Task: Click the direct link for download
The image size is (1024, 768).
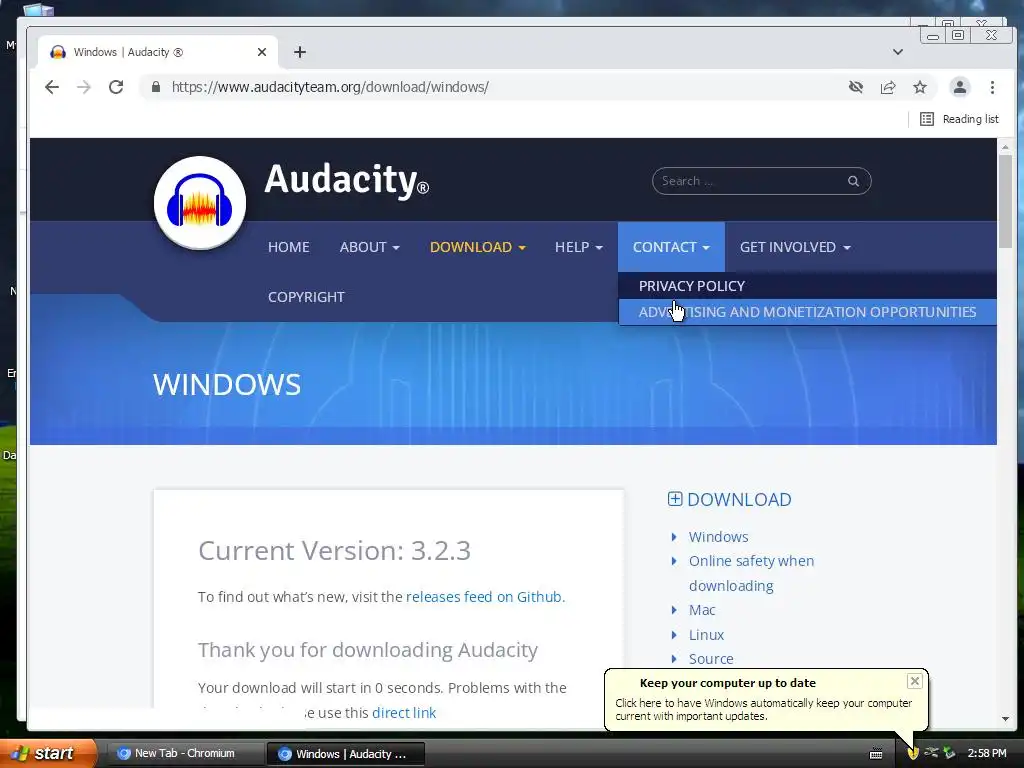Action: [404, 712]
